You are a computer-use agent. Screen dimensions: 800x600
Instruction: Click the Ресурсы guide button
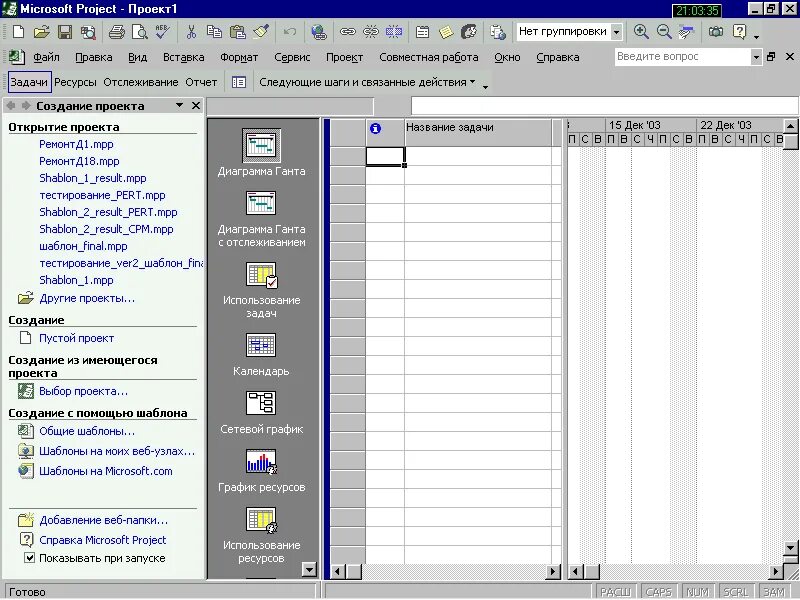75,82
